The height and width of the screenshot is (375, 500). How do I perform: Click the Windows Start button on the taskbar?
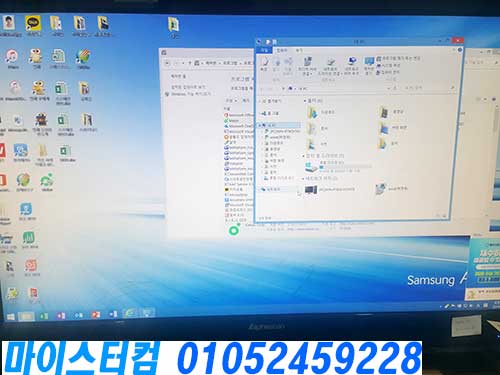10,316
